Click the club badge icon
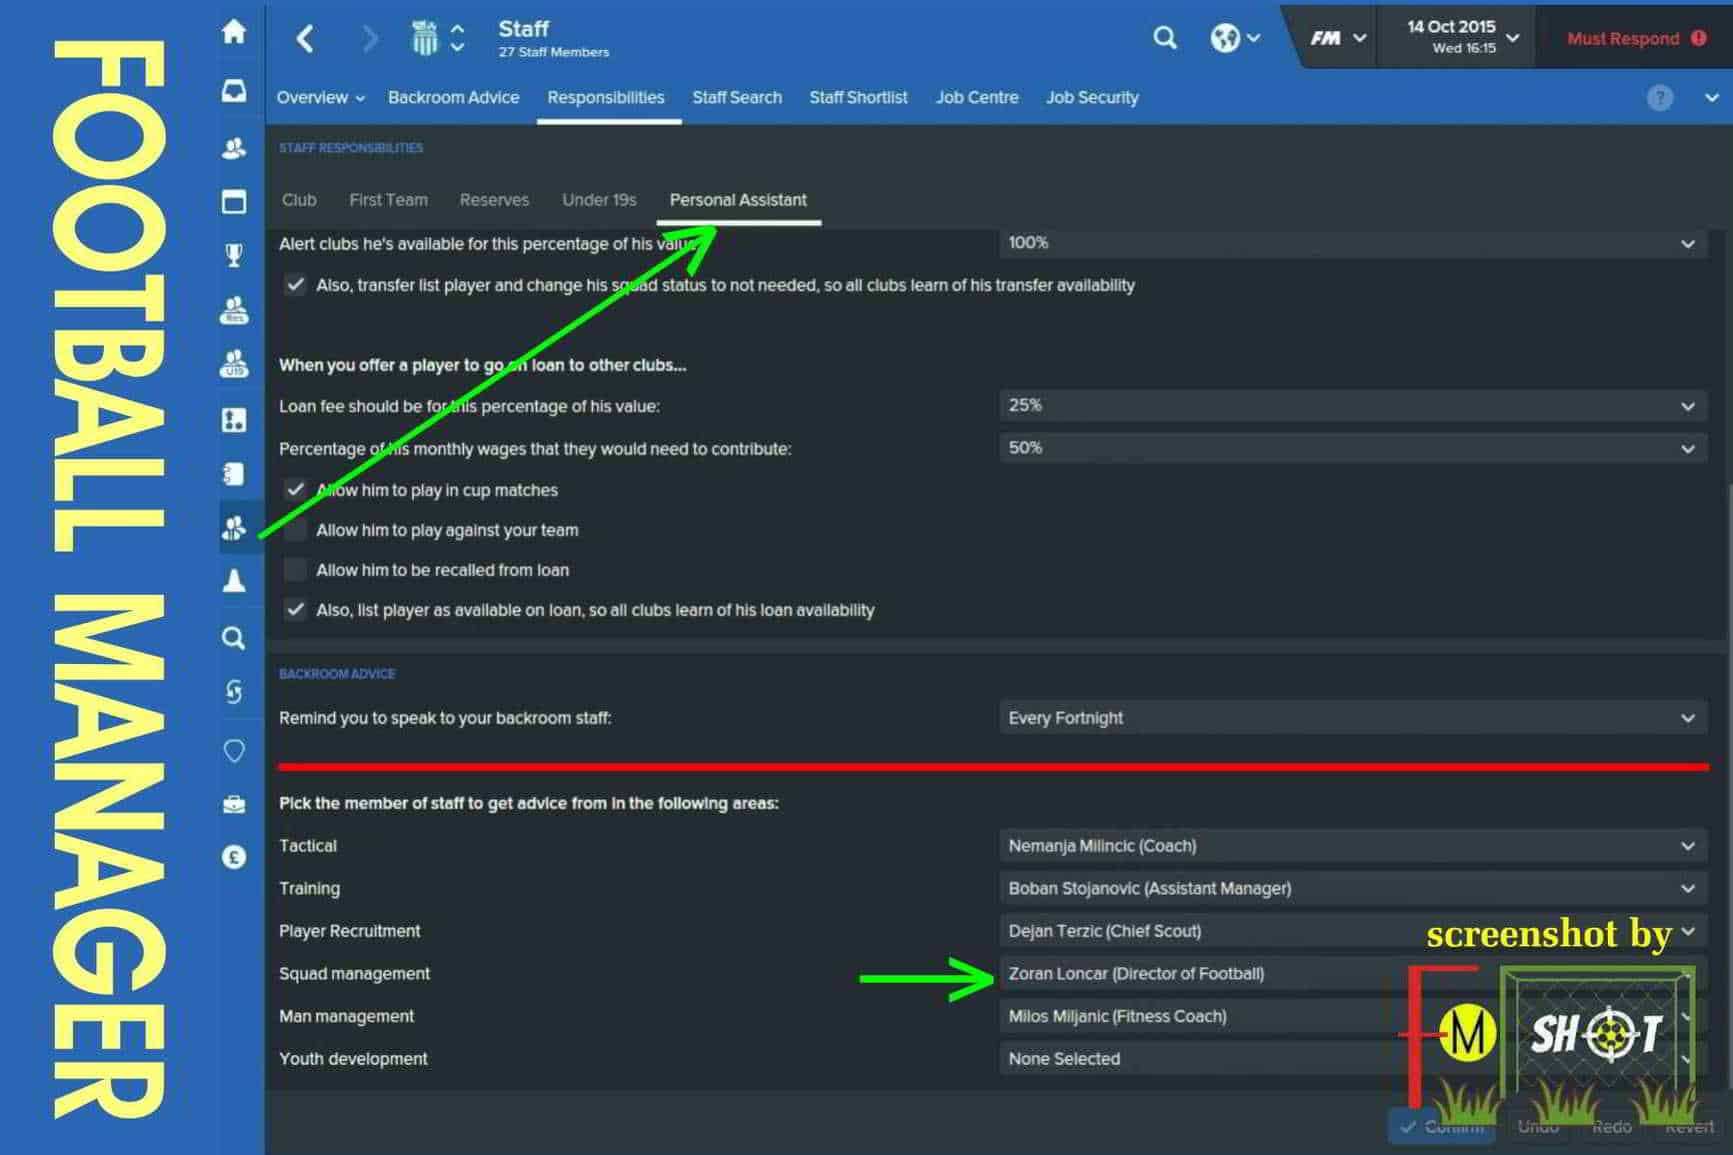The width and height of the screenshot is (1733, 1155). (424, 38)
